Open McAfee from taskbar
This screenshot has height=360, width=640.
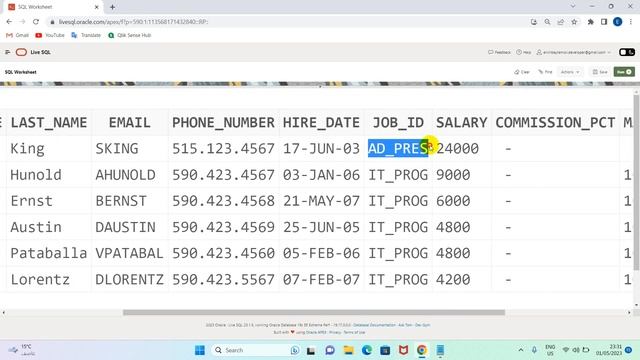(403, 350)
